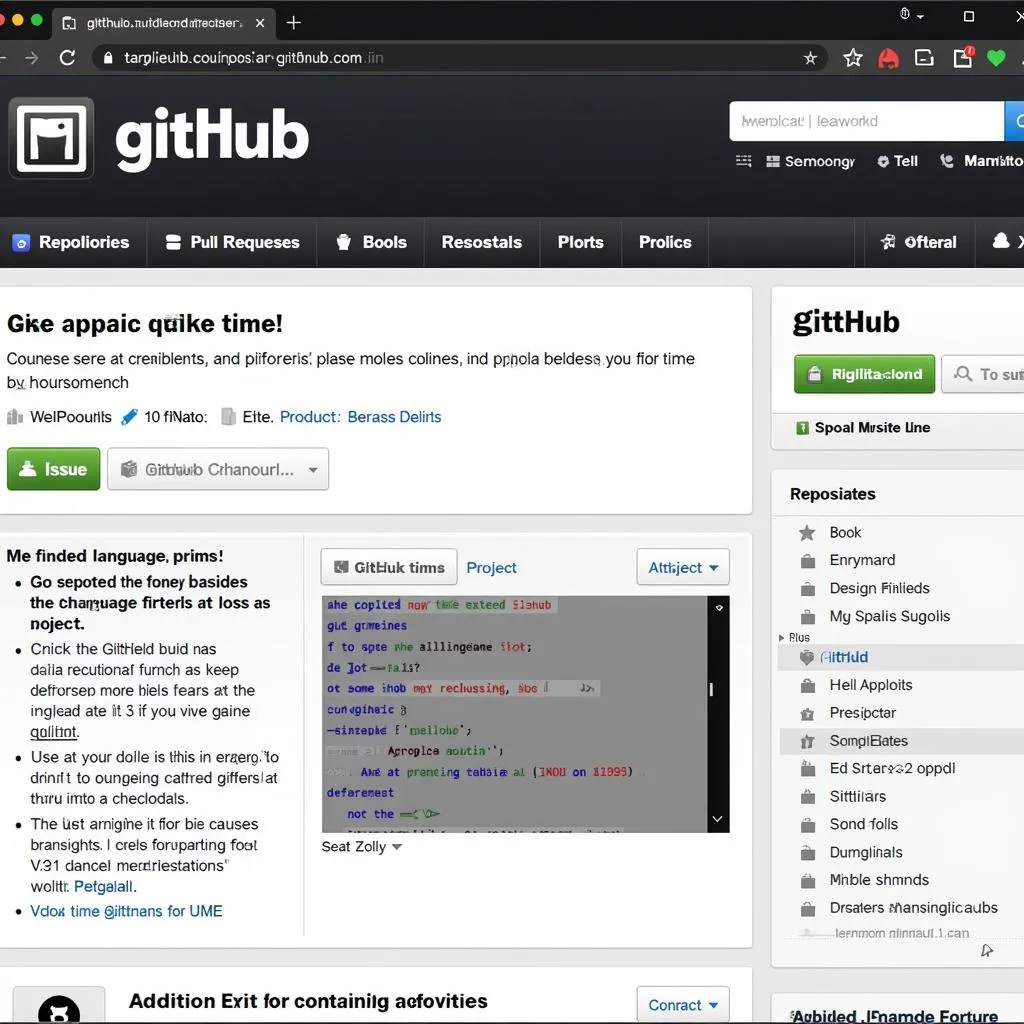Click the Semoongy header link

(x=810, y=161)
